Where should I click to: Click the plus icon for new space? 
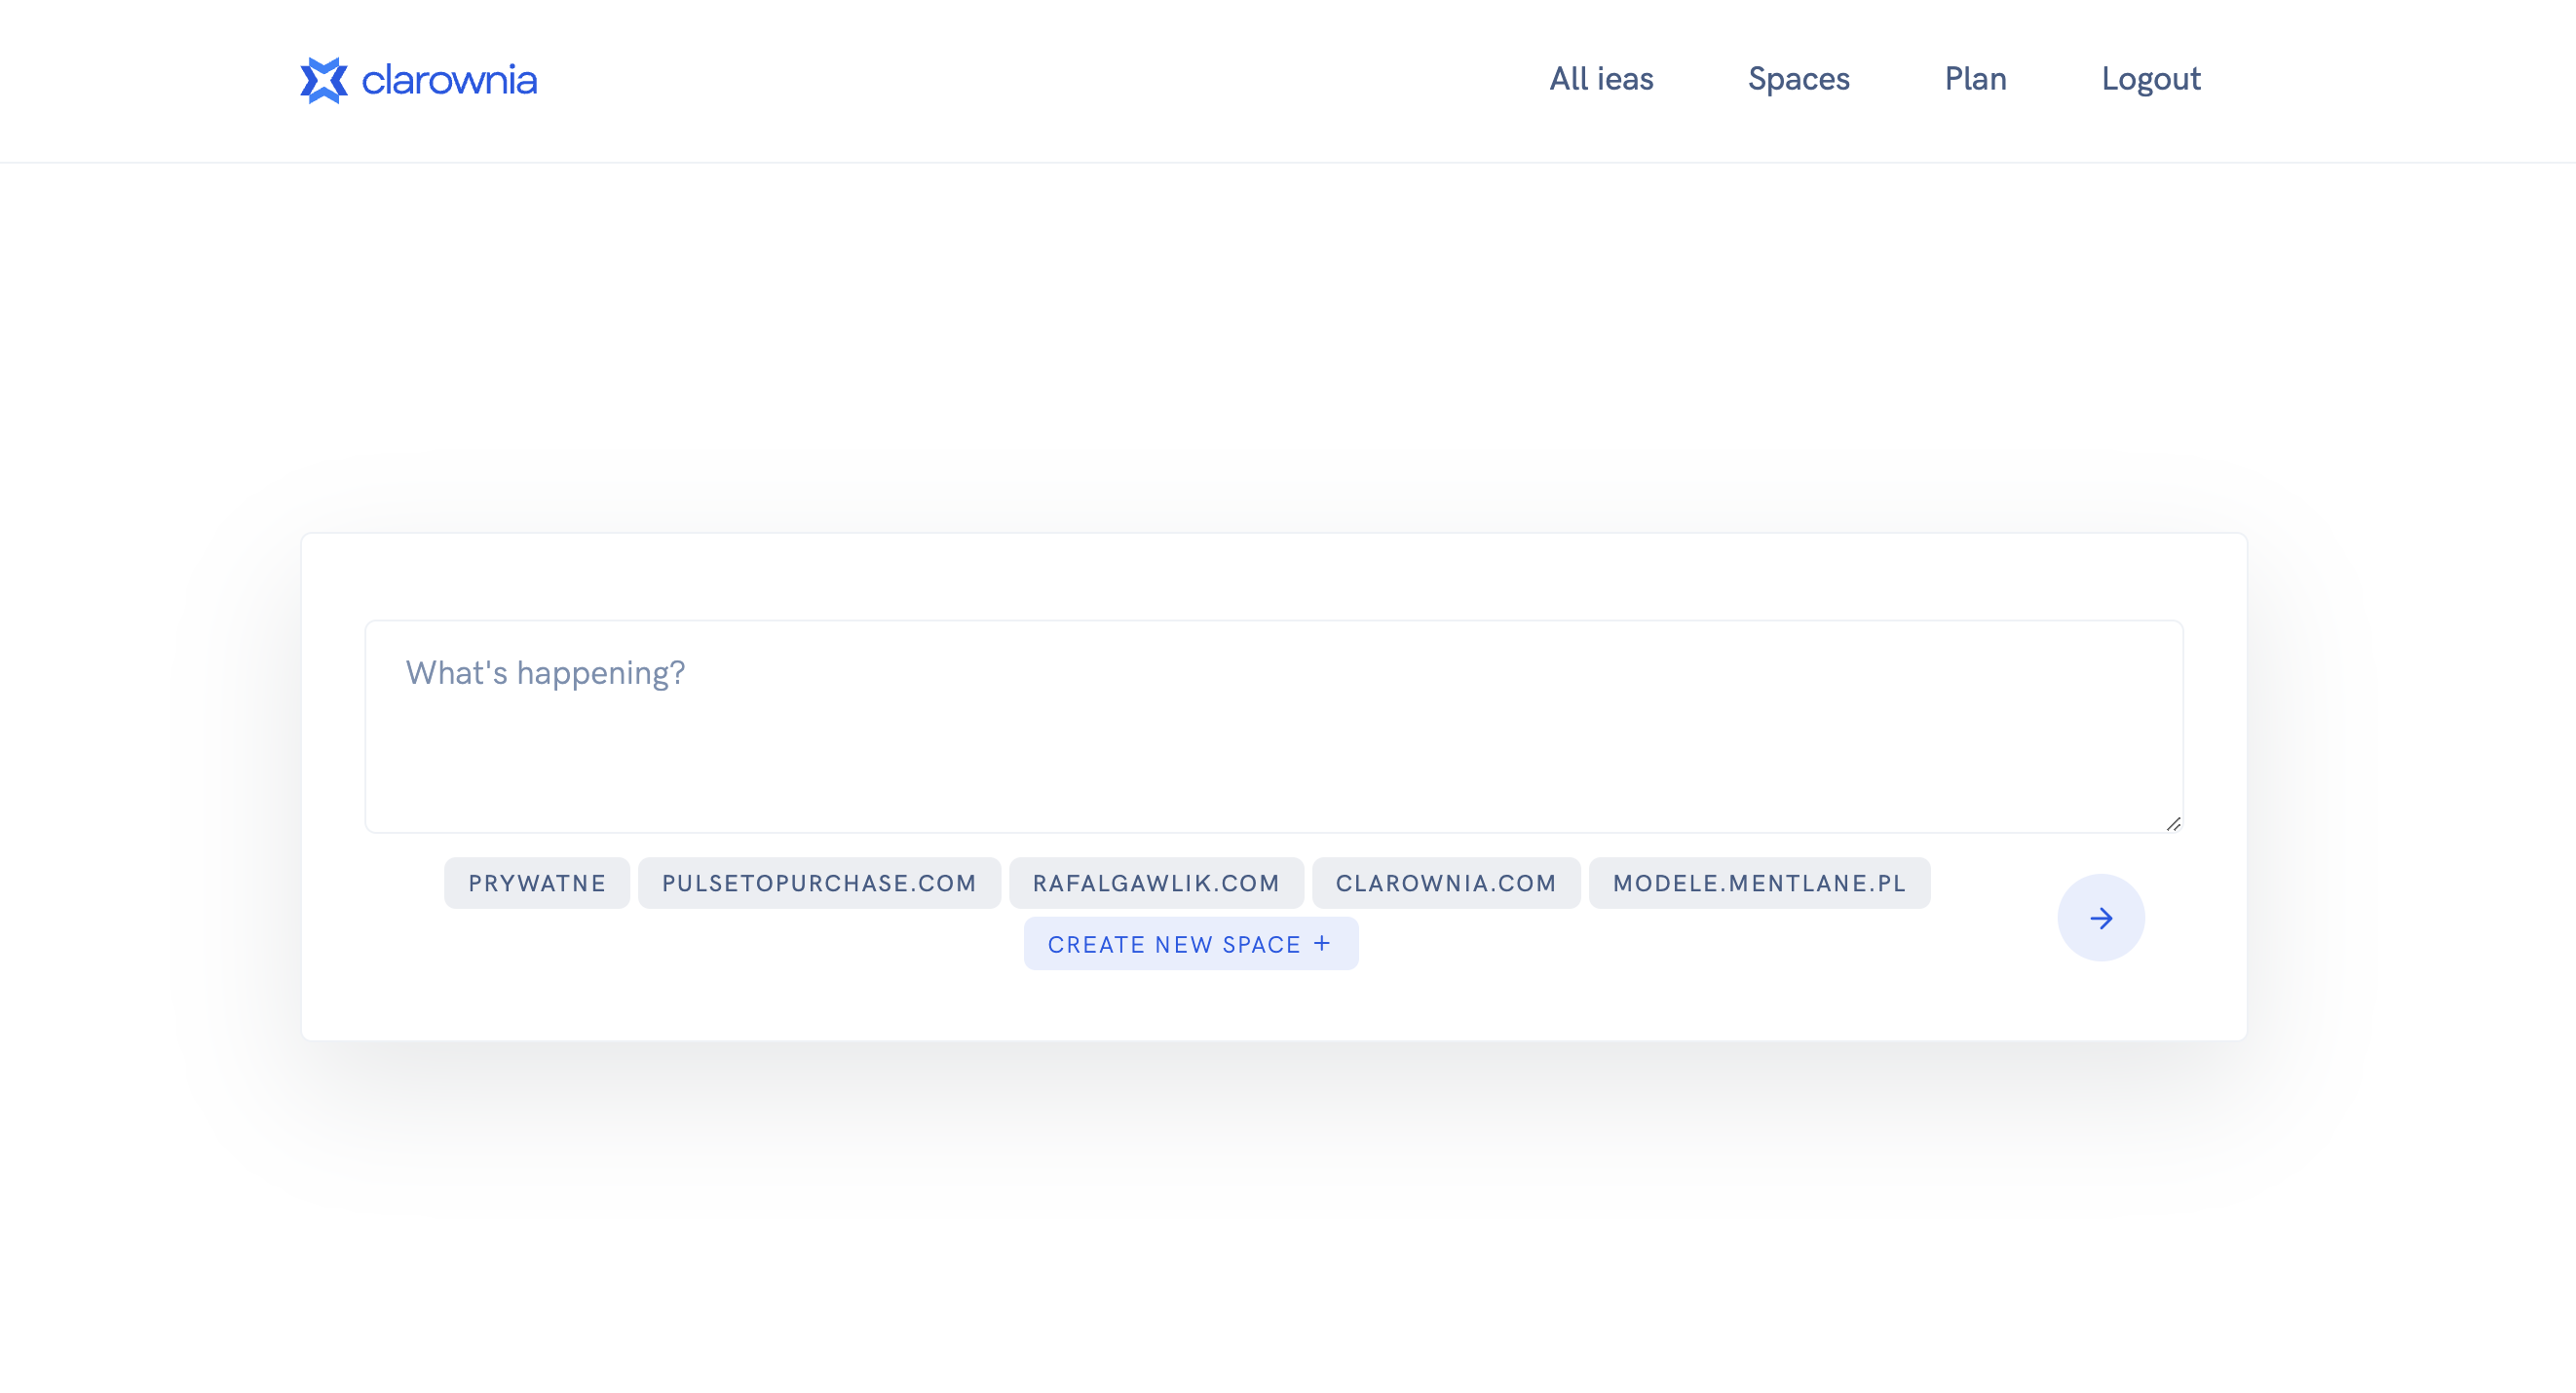(1322, 943)
